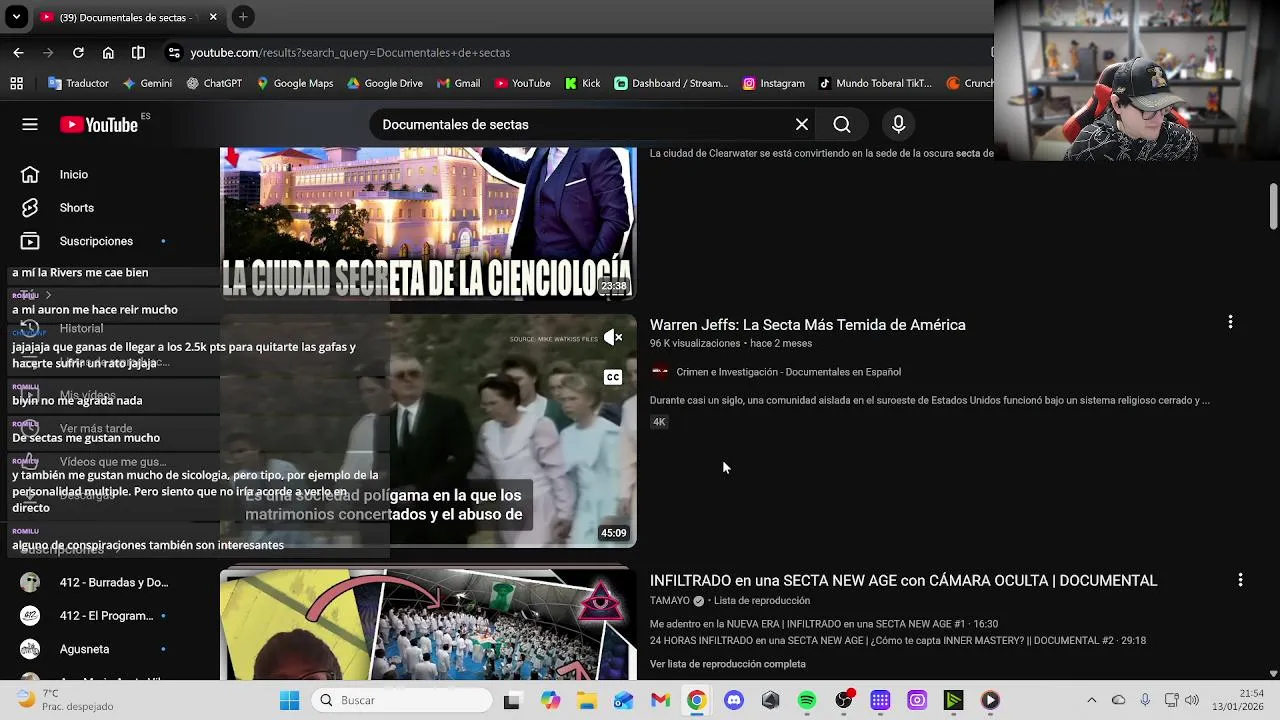Open the Gmail taskbar icon
The width and height of the screenshot is (1280, 720).
(660, 700)
